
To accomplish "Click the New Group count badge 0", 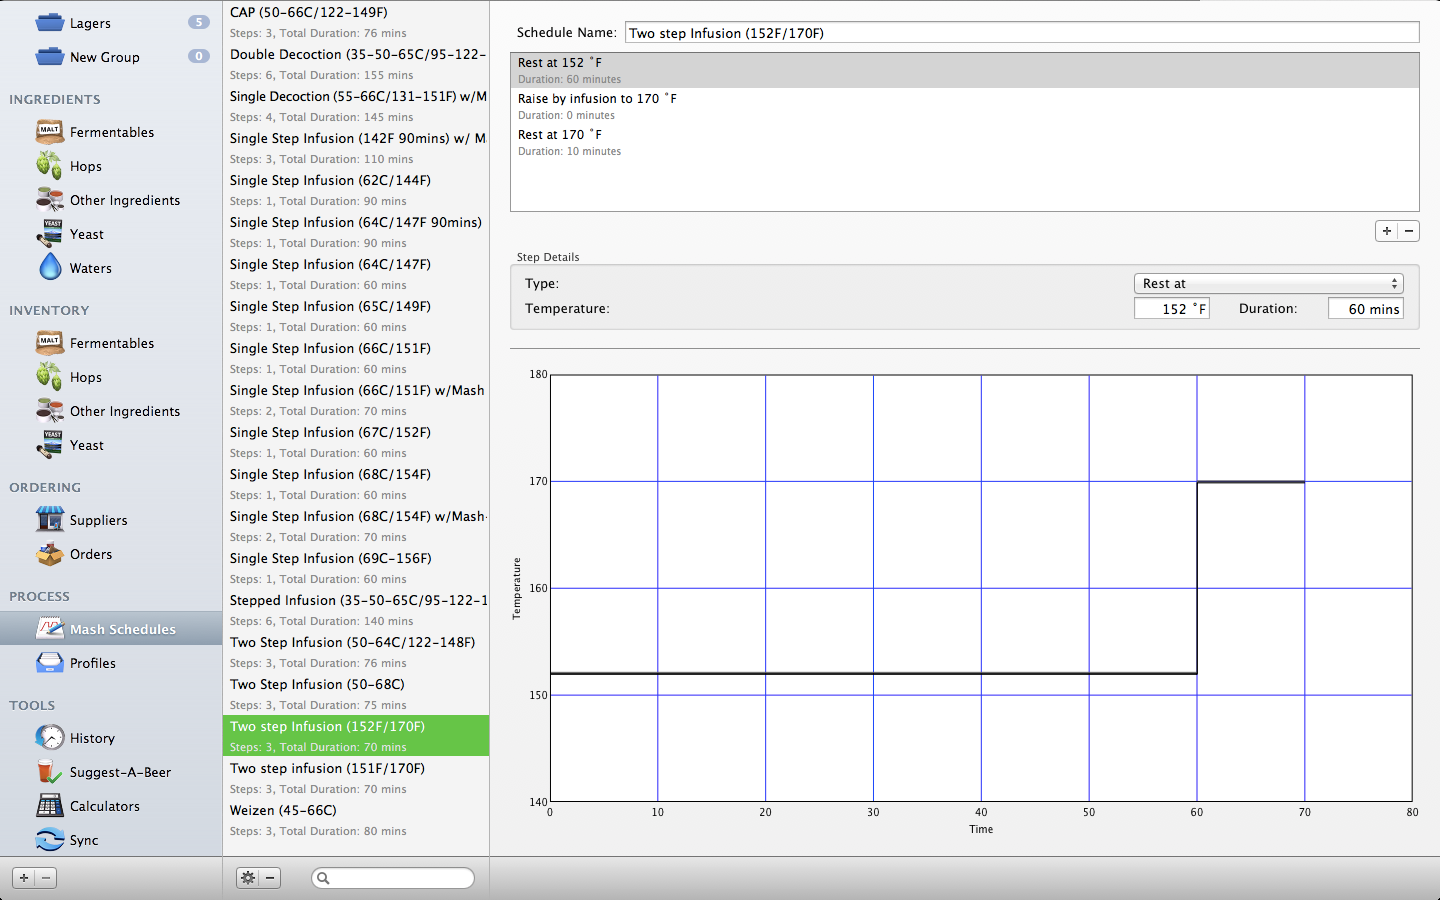I will 199,56.
